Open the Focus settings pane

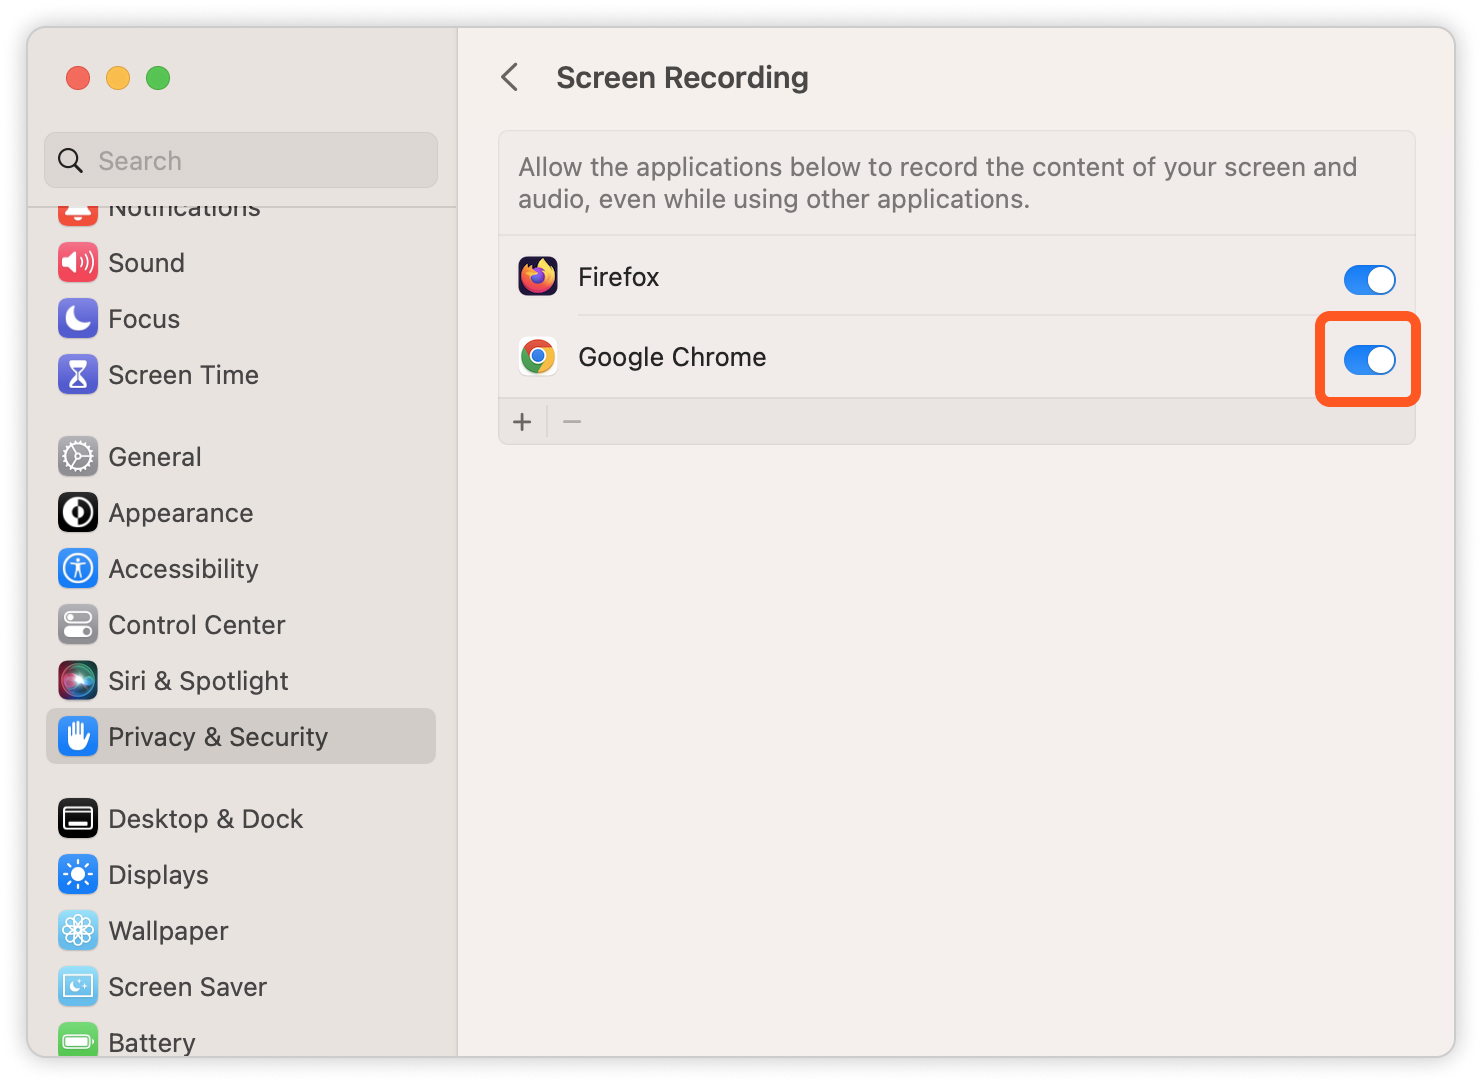point(241,319)
